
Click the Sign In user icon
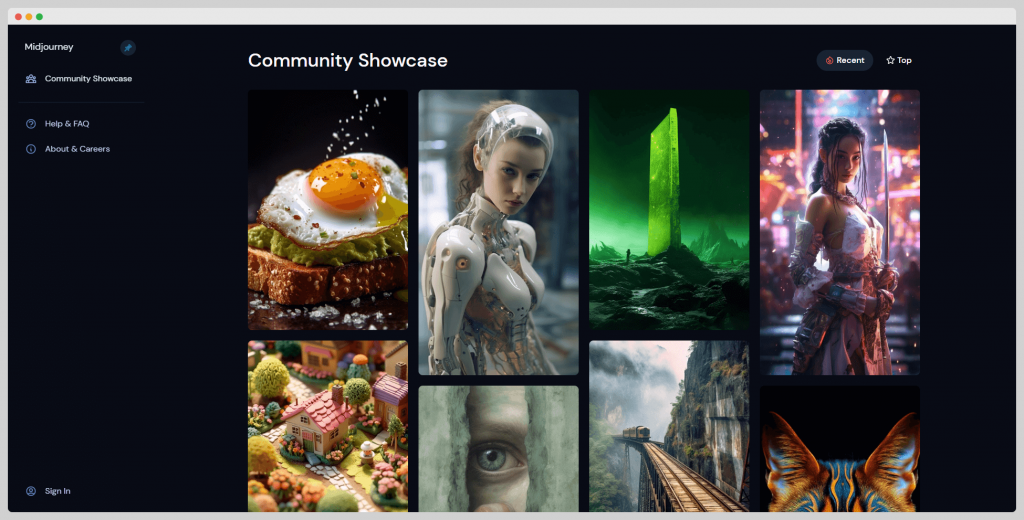click(31, 491)
